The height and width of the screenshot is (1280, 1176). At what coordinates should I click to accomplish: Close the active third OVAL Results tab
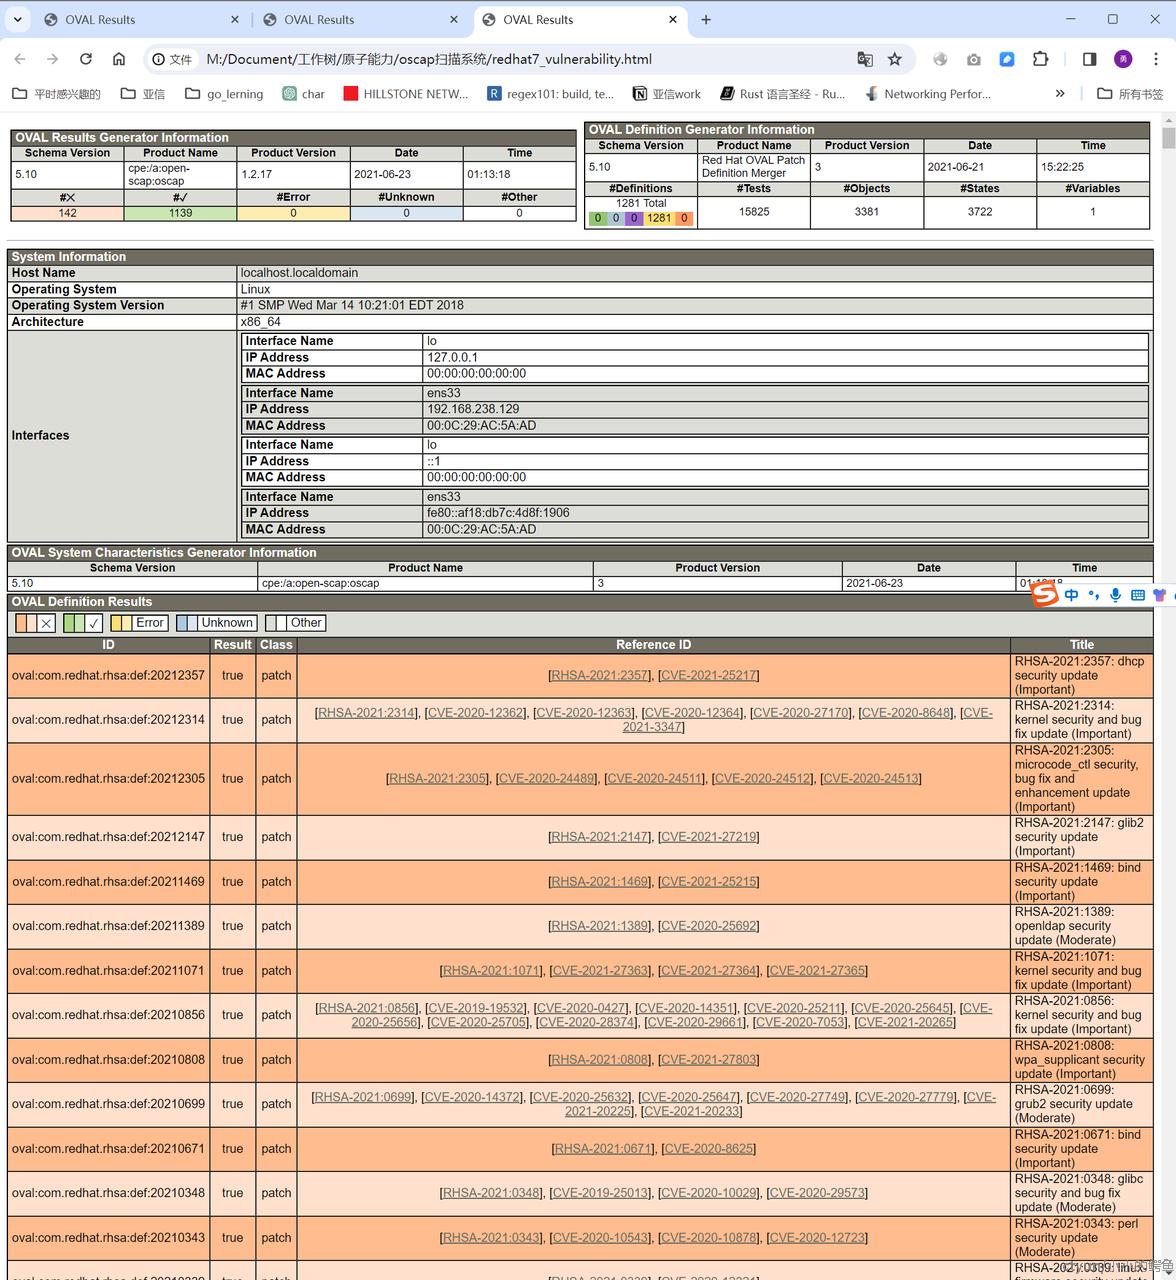673,19
